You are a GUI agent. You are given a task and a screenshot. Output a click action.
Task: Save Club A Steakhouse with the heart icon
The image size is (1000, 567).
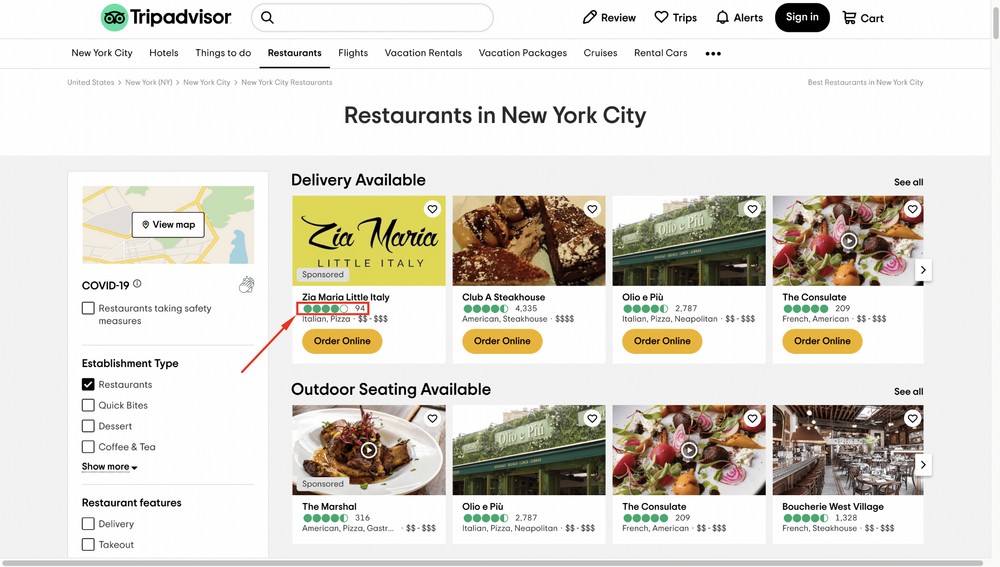click(x=592, y=209)
